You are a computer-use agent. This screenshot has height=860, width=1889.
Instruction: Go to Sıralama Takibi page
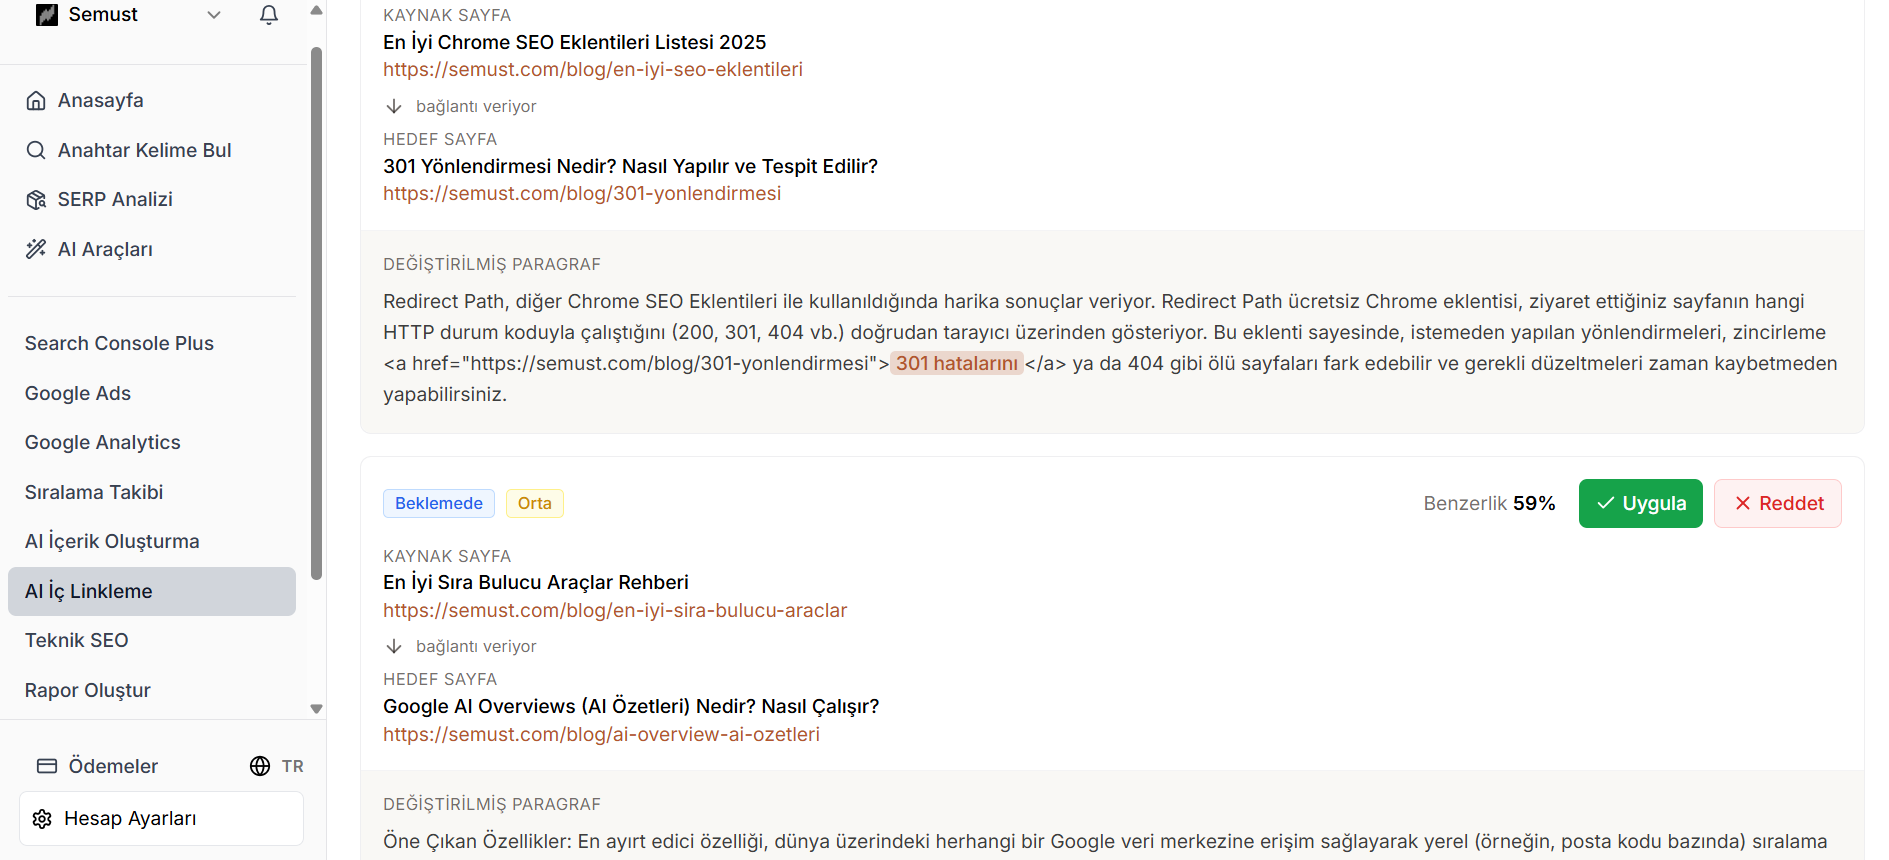pos(94,492)
